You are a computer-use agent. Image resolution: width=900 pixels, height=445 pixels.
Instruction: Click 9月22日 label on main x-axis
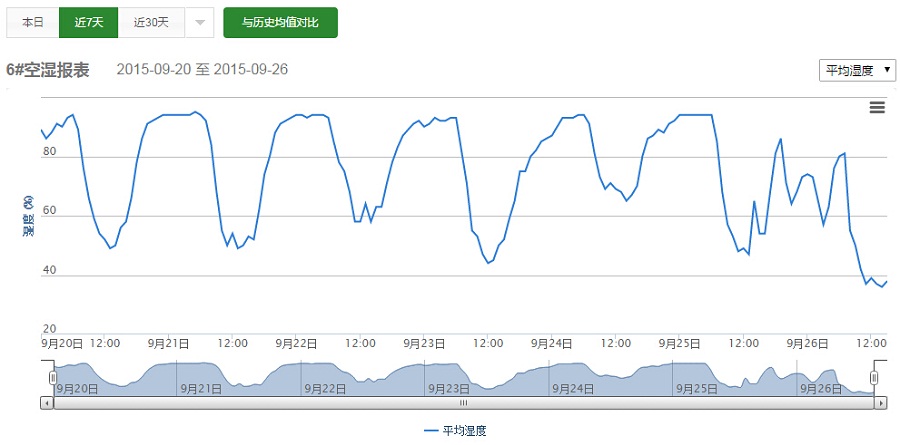[296, 343]
